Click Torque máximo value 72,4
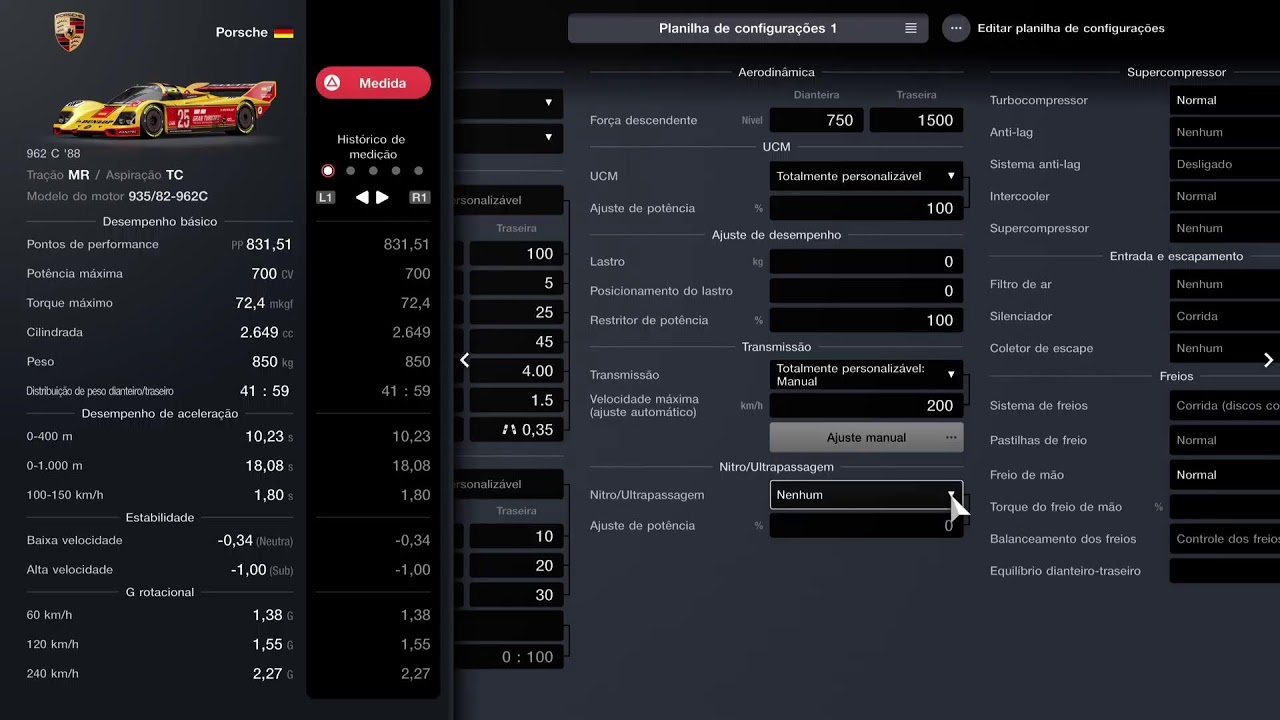 tap(250, 303)
